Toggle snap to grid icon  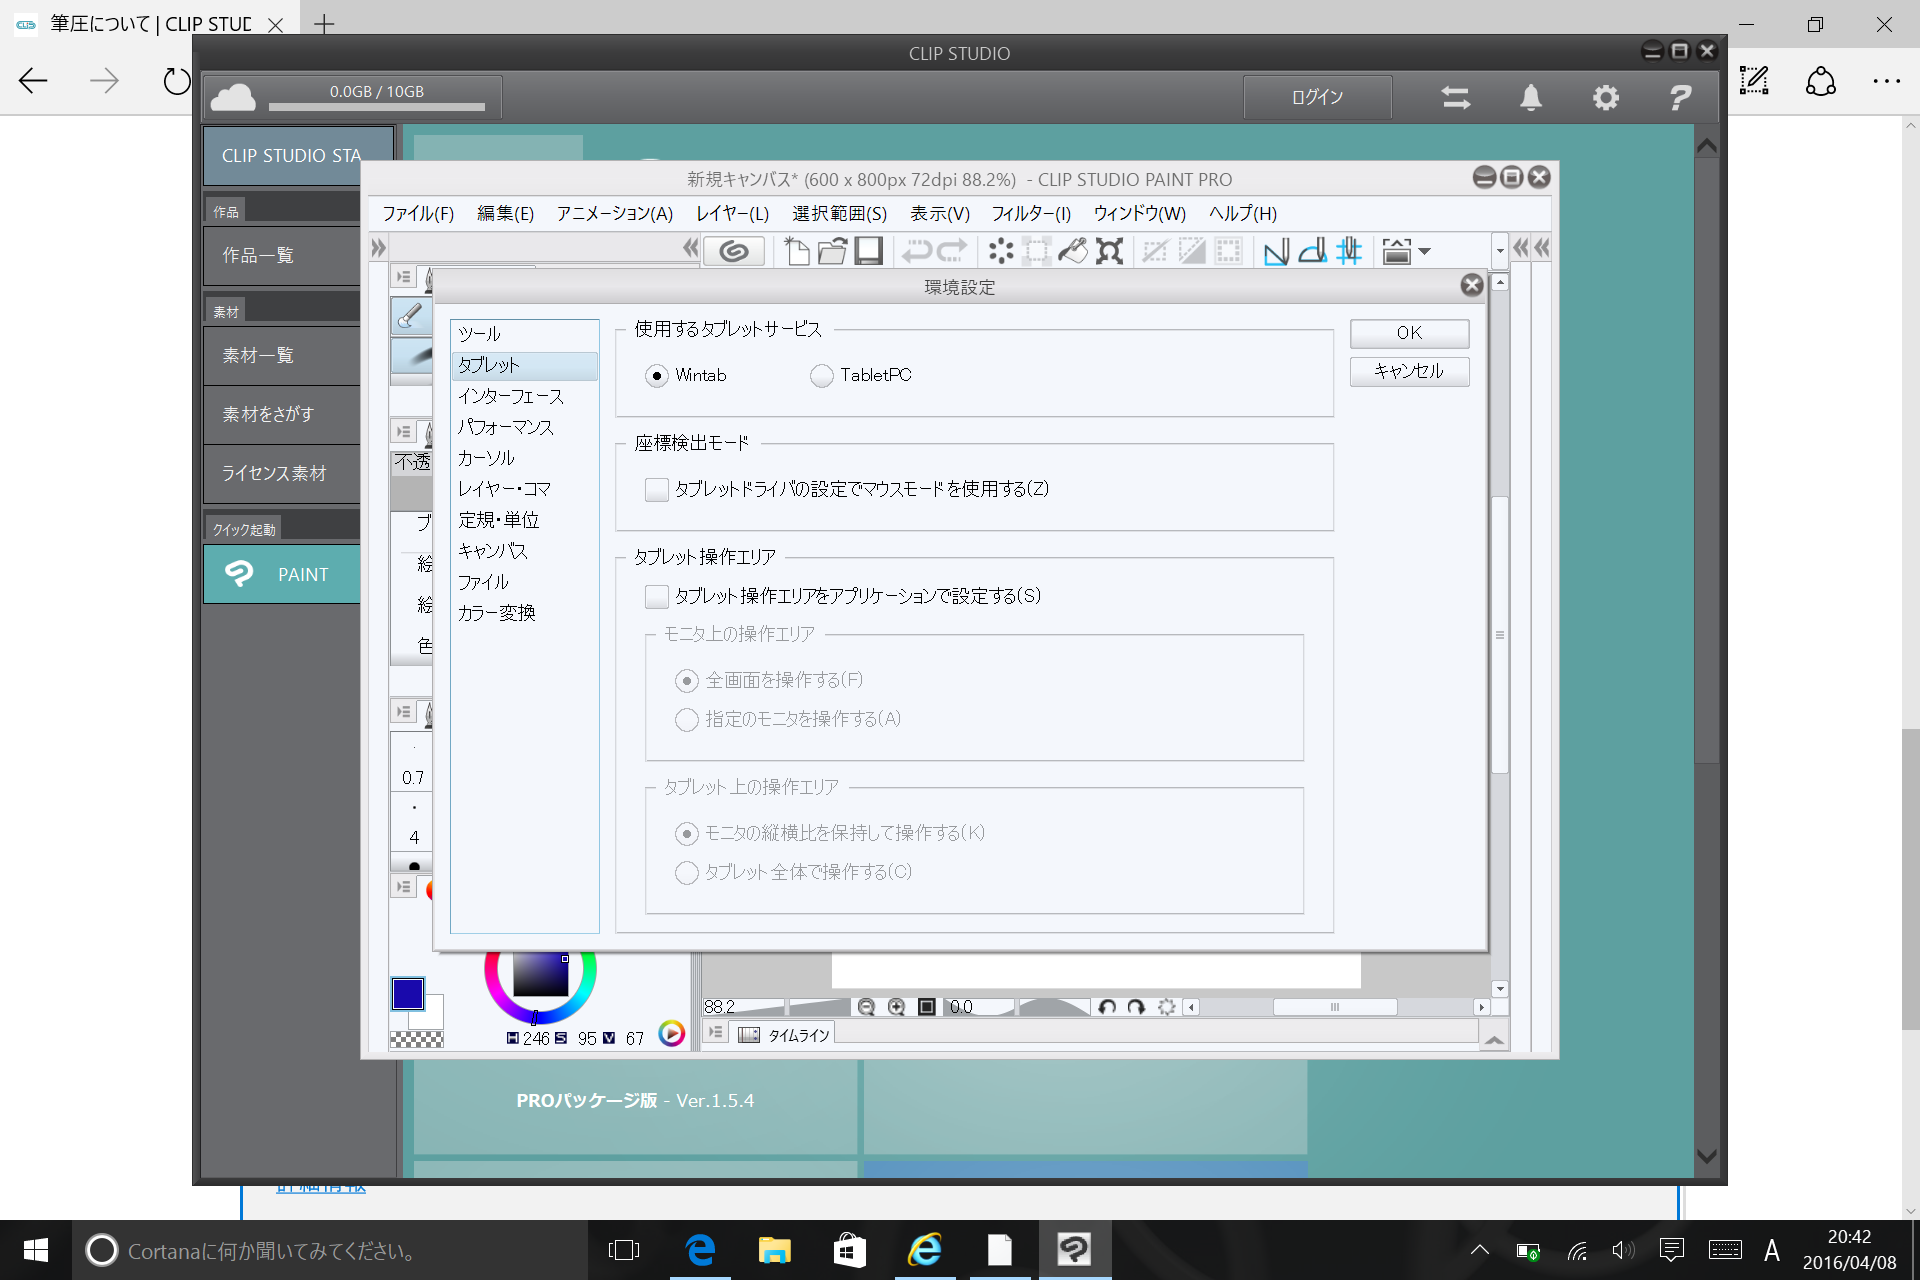click(1349, 251)
